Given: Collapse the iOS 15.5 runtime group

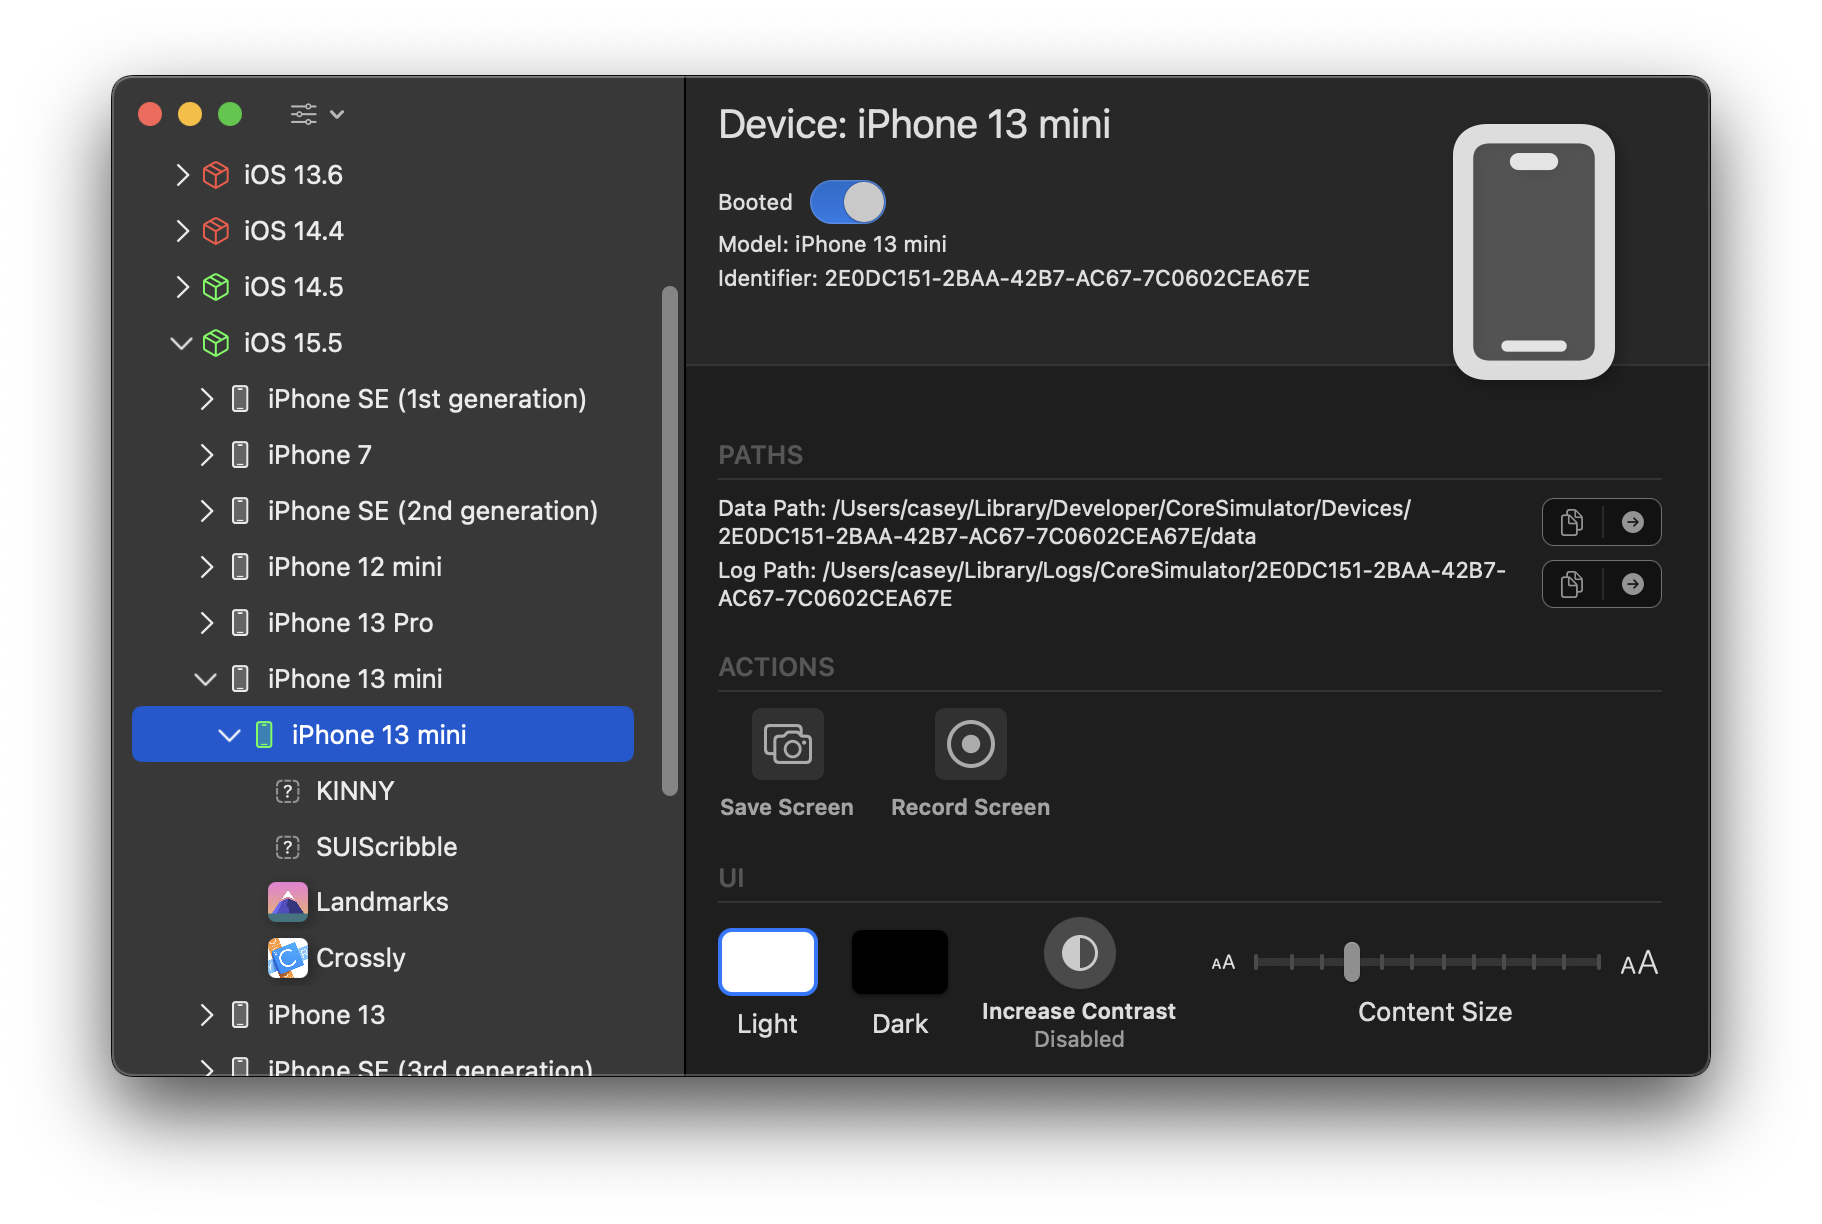Looking at the screenshot, I should coord(181,343).
